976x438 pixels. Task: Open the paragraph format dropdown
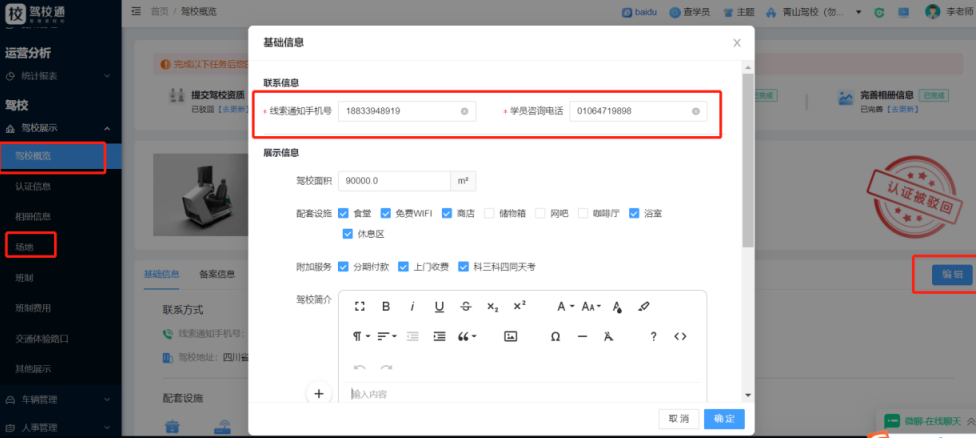[x=362, y=336]
